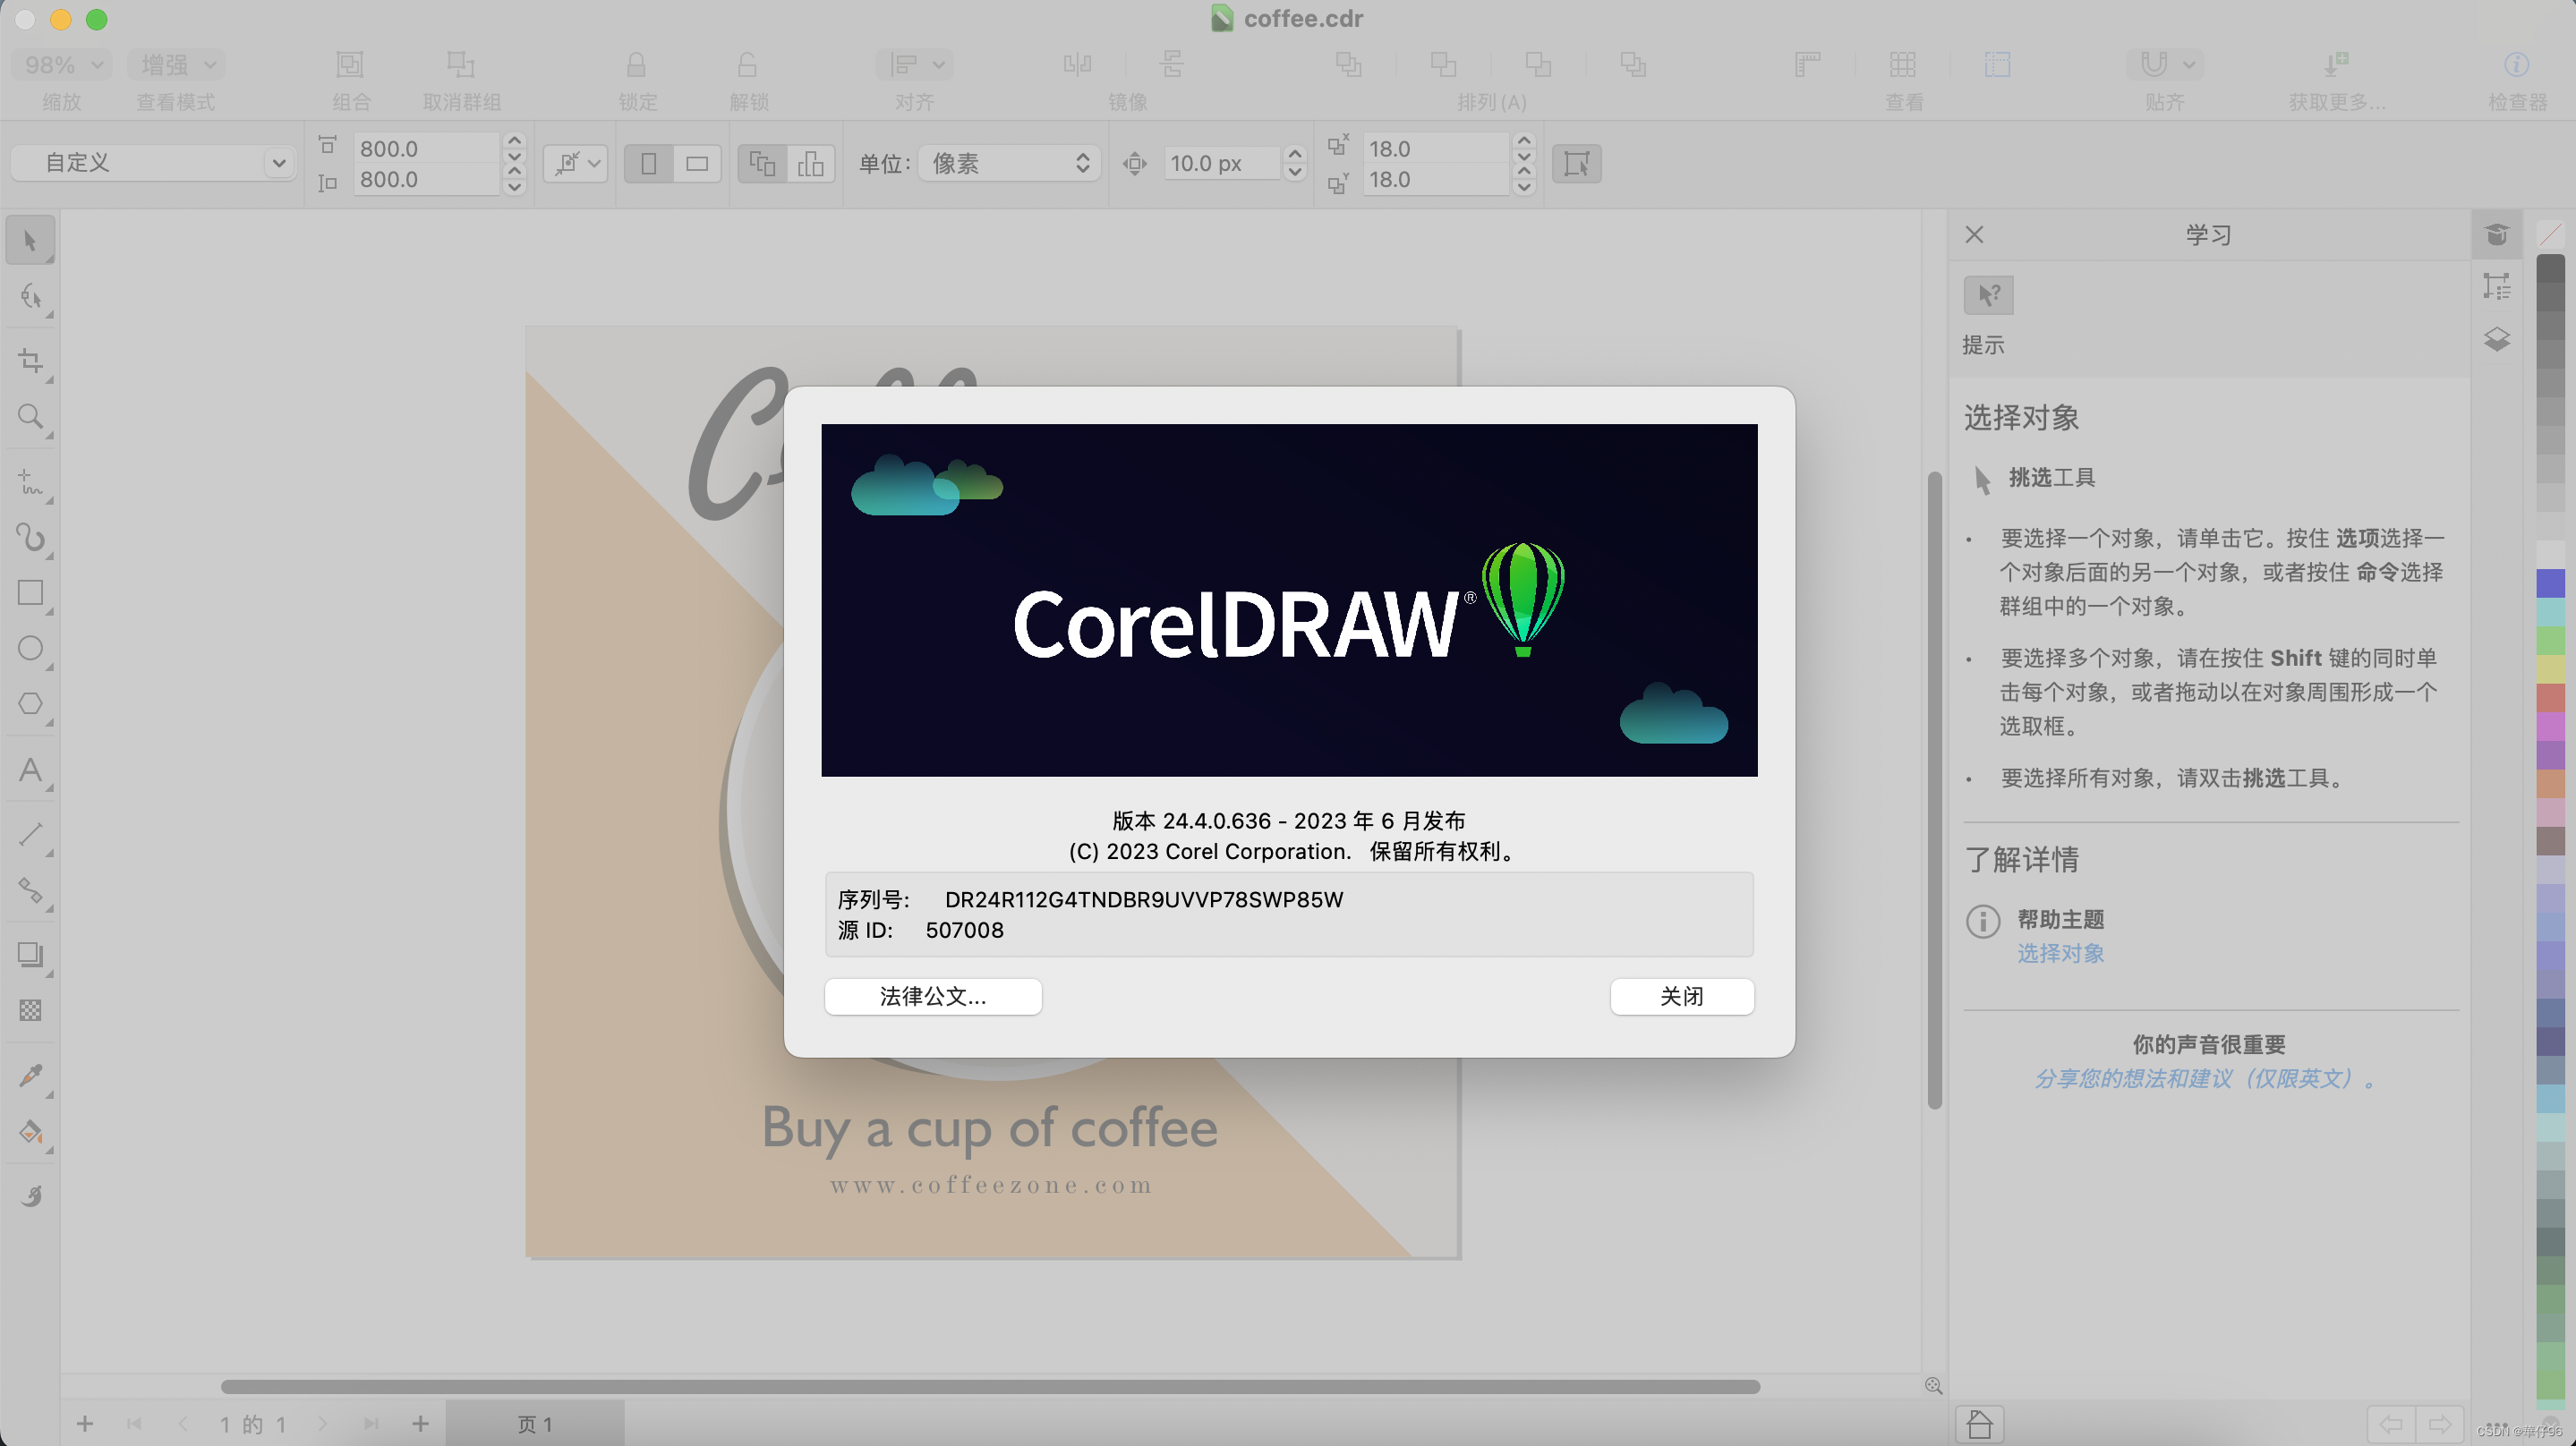The width and height of the screenshot is (2576, 1446).
Task: Select the Shape edit tool
Action: point(30,297)
